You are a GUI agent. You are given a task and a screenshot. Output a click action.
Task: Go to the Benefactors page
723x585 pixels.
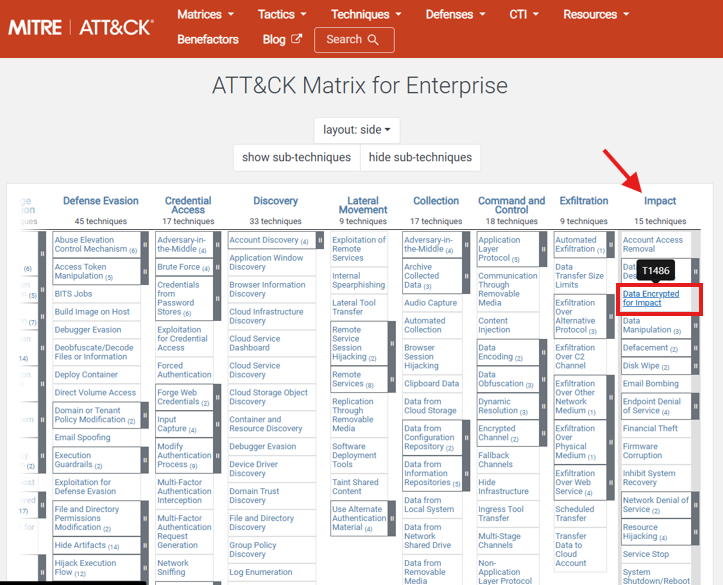(208, 40)
